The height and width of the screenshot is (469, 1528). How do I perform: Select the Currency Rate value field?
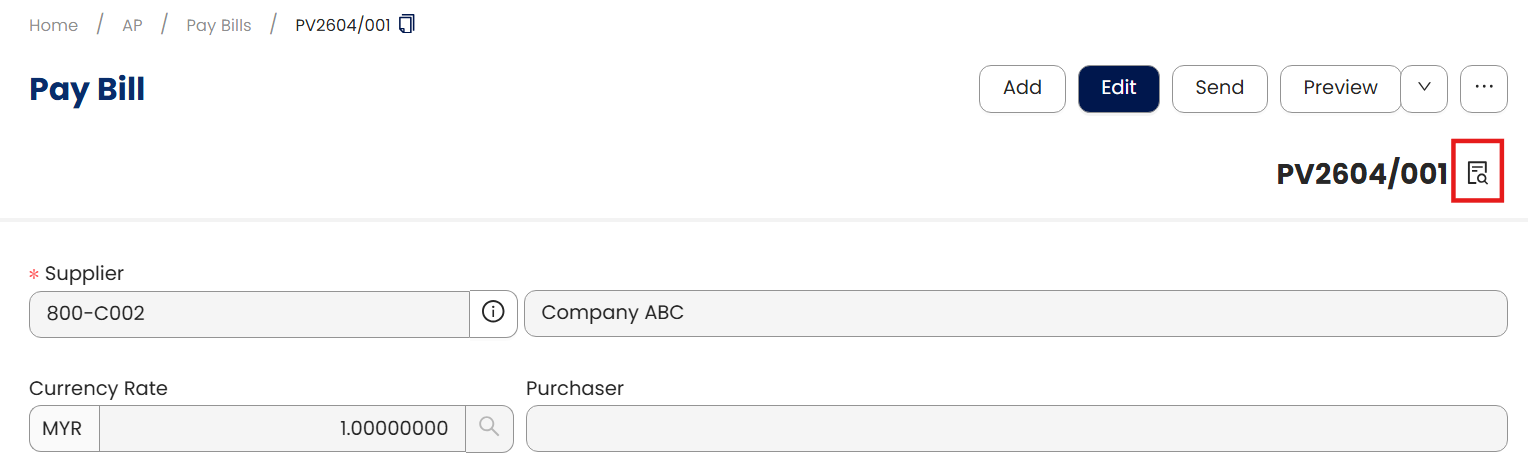click(x=282, y=428)
